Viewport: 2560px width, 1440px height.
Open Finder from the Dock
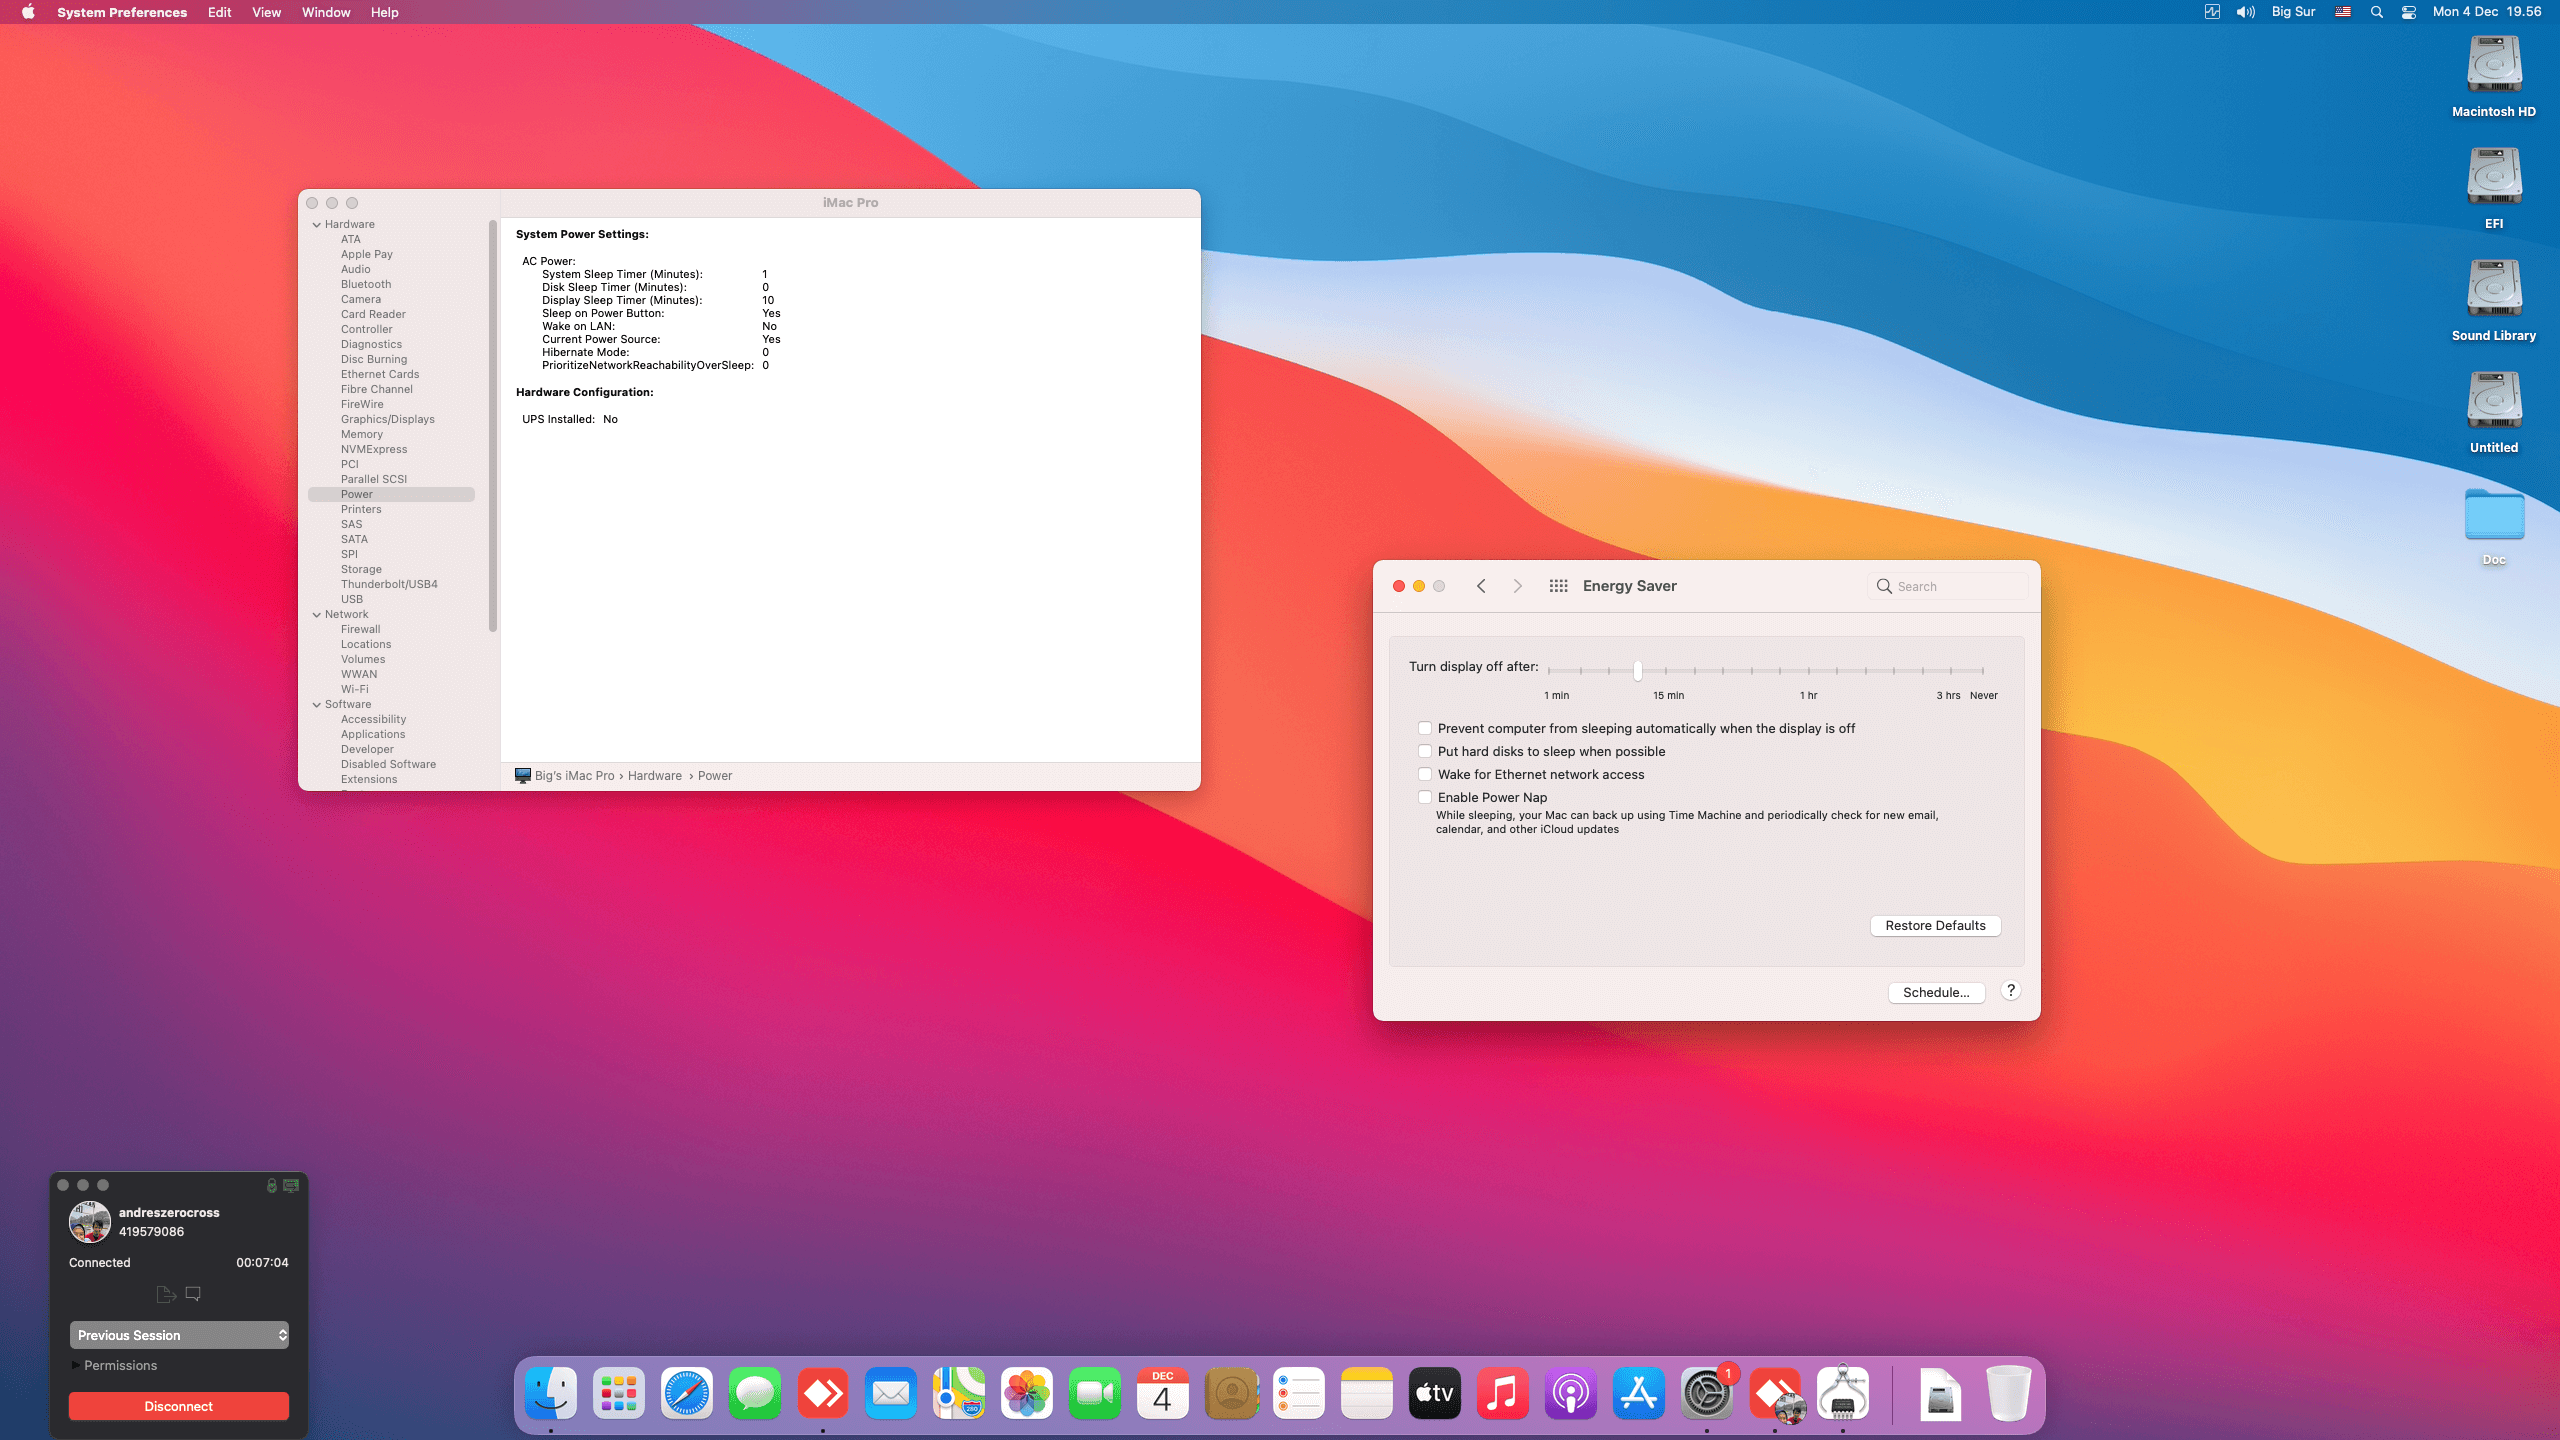(x=551, y=1393)
